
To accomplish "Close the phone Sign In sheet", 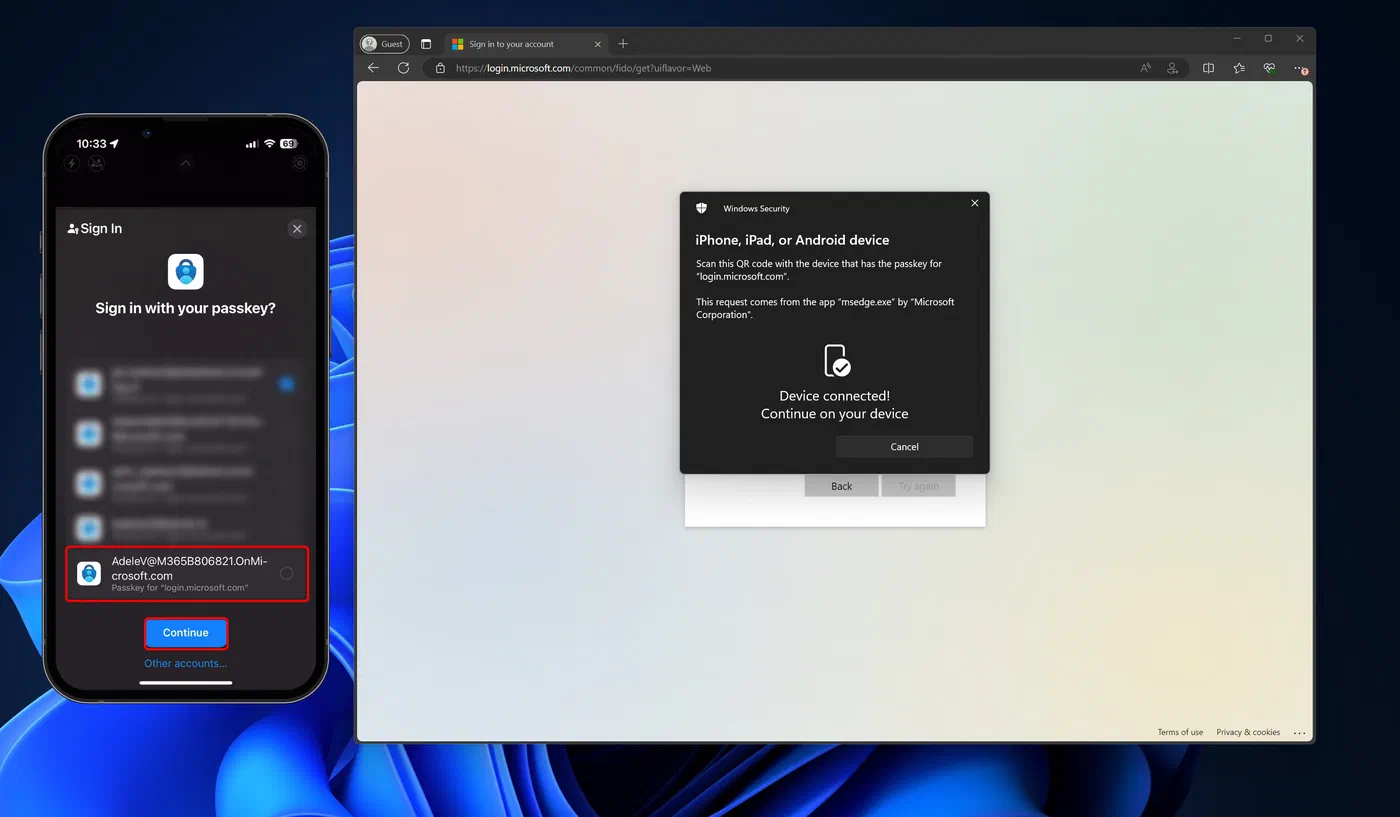I will point(297,229).
